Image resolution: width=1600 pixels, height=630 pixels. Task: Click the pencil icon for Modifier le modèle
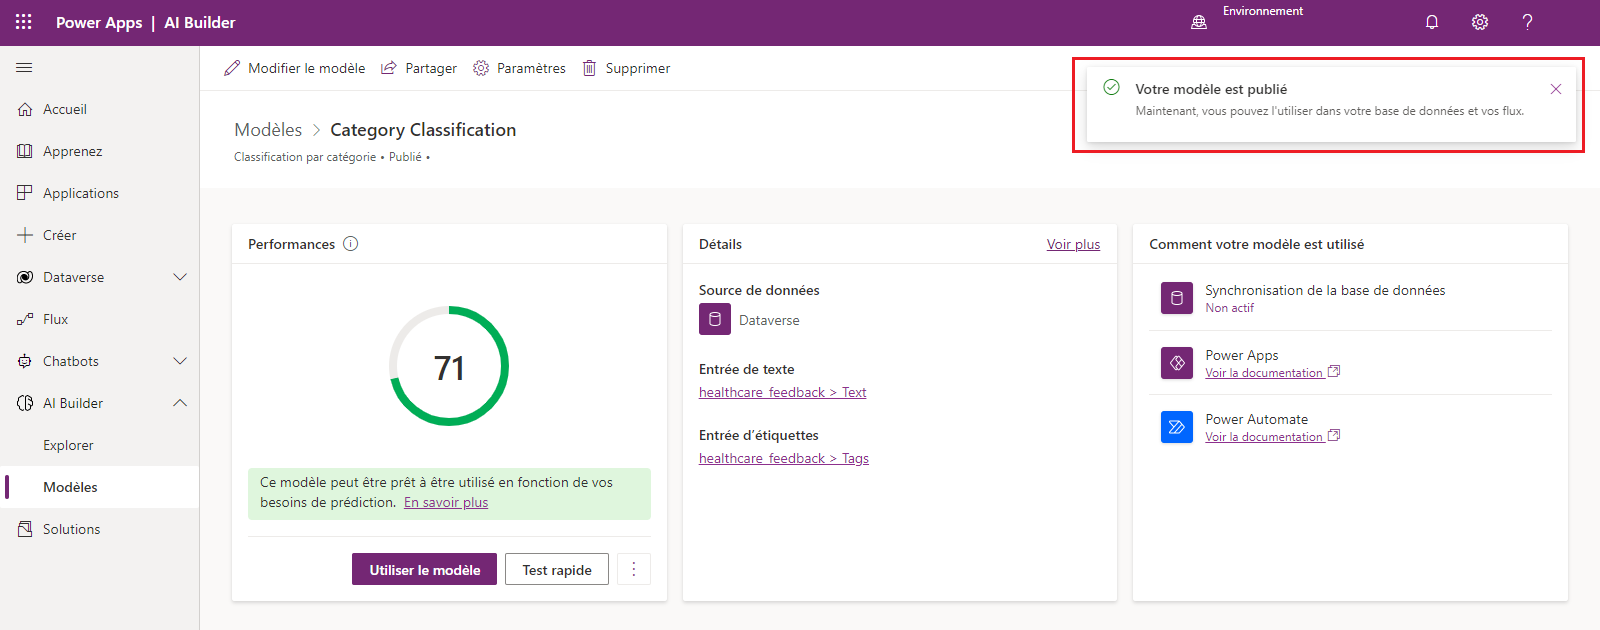coord(232,68)
